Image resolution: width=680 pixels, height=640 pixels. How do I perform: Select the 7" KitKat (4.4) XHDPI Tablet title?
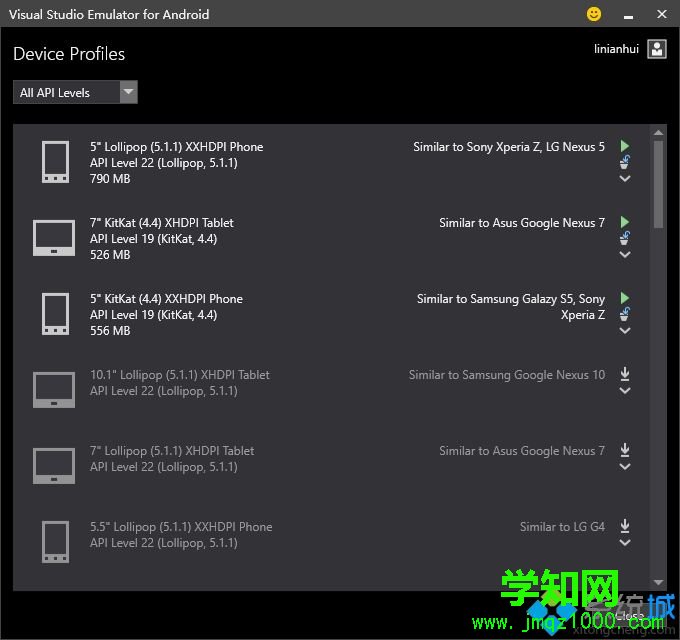click(x=162, y=223)
